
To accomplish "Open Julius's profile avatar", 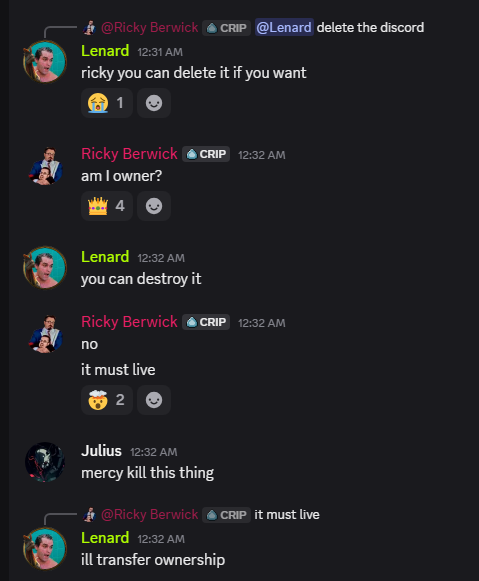I will point(45,462).
